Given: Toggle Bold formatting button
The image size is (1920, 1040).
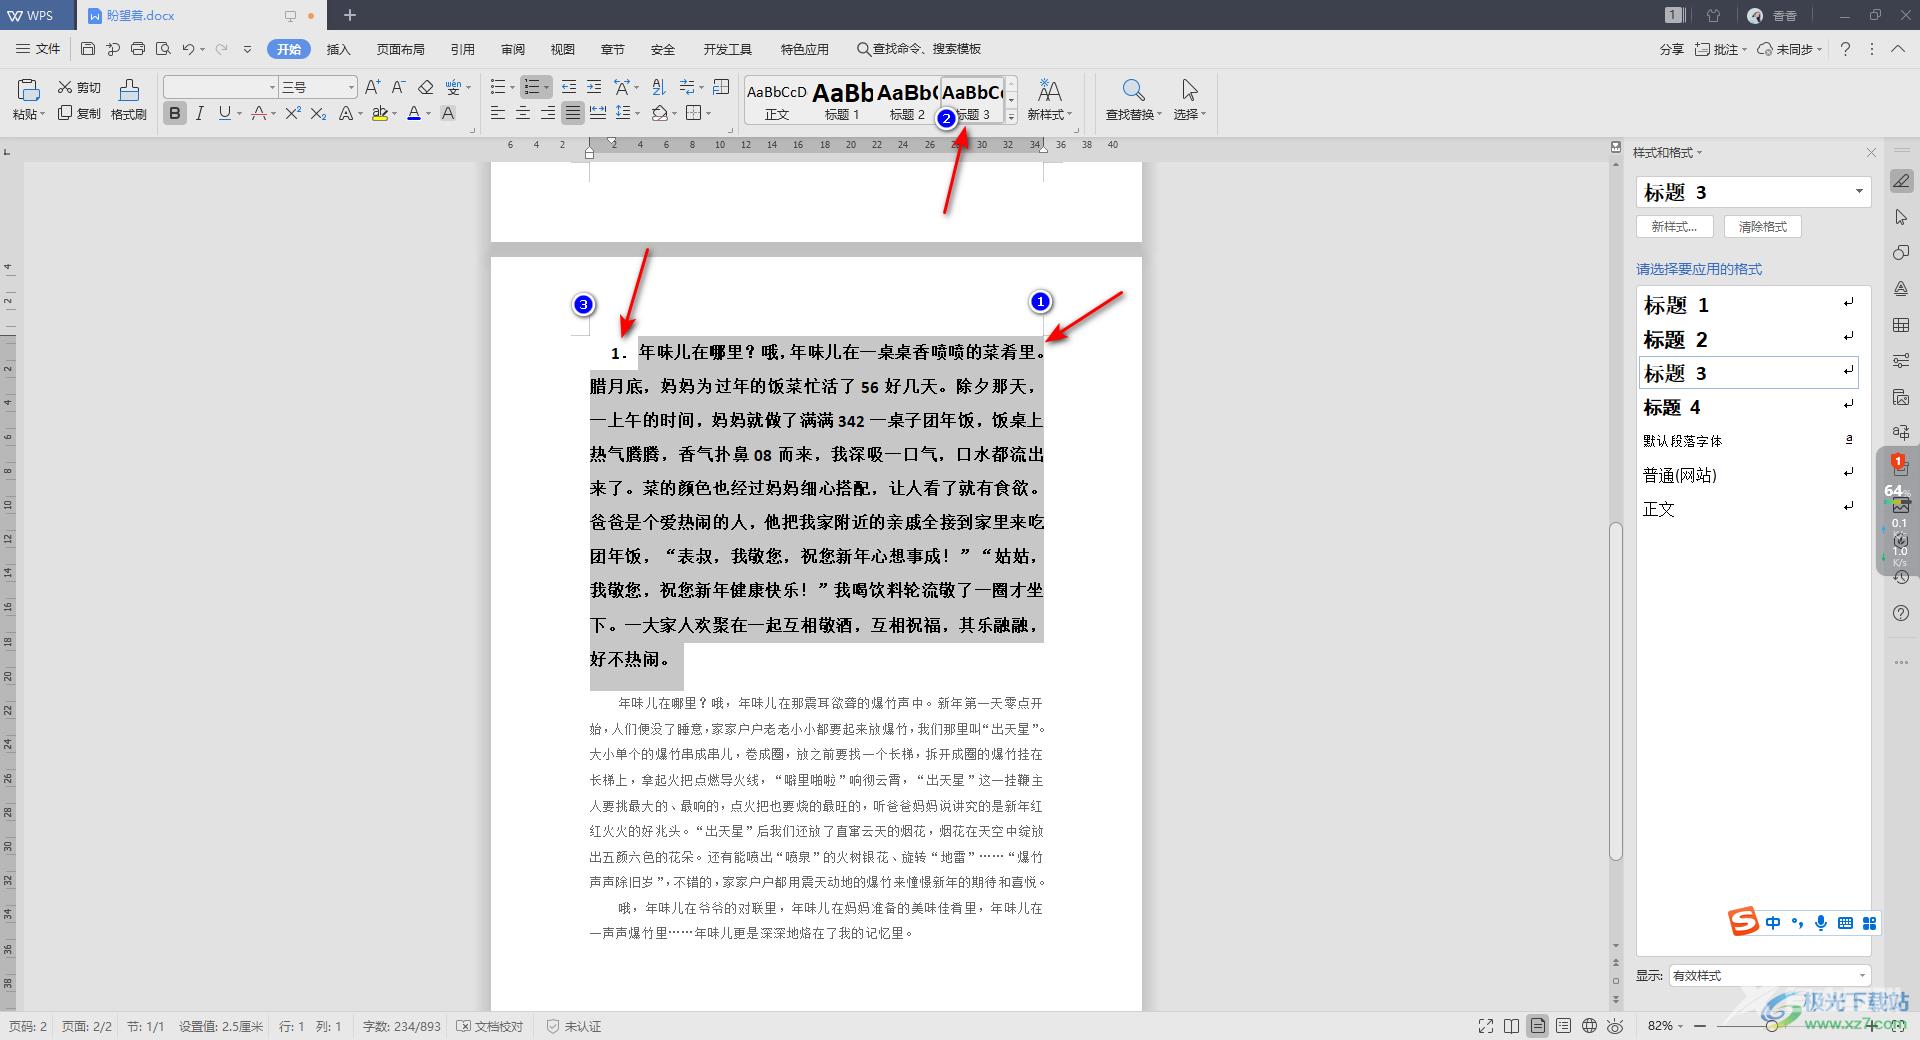Looking at the screenshot, I should [x=175, y=113].
